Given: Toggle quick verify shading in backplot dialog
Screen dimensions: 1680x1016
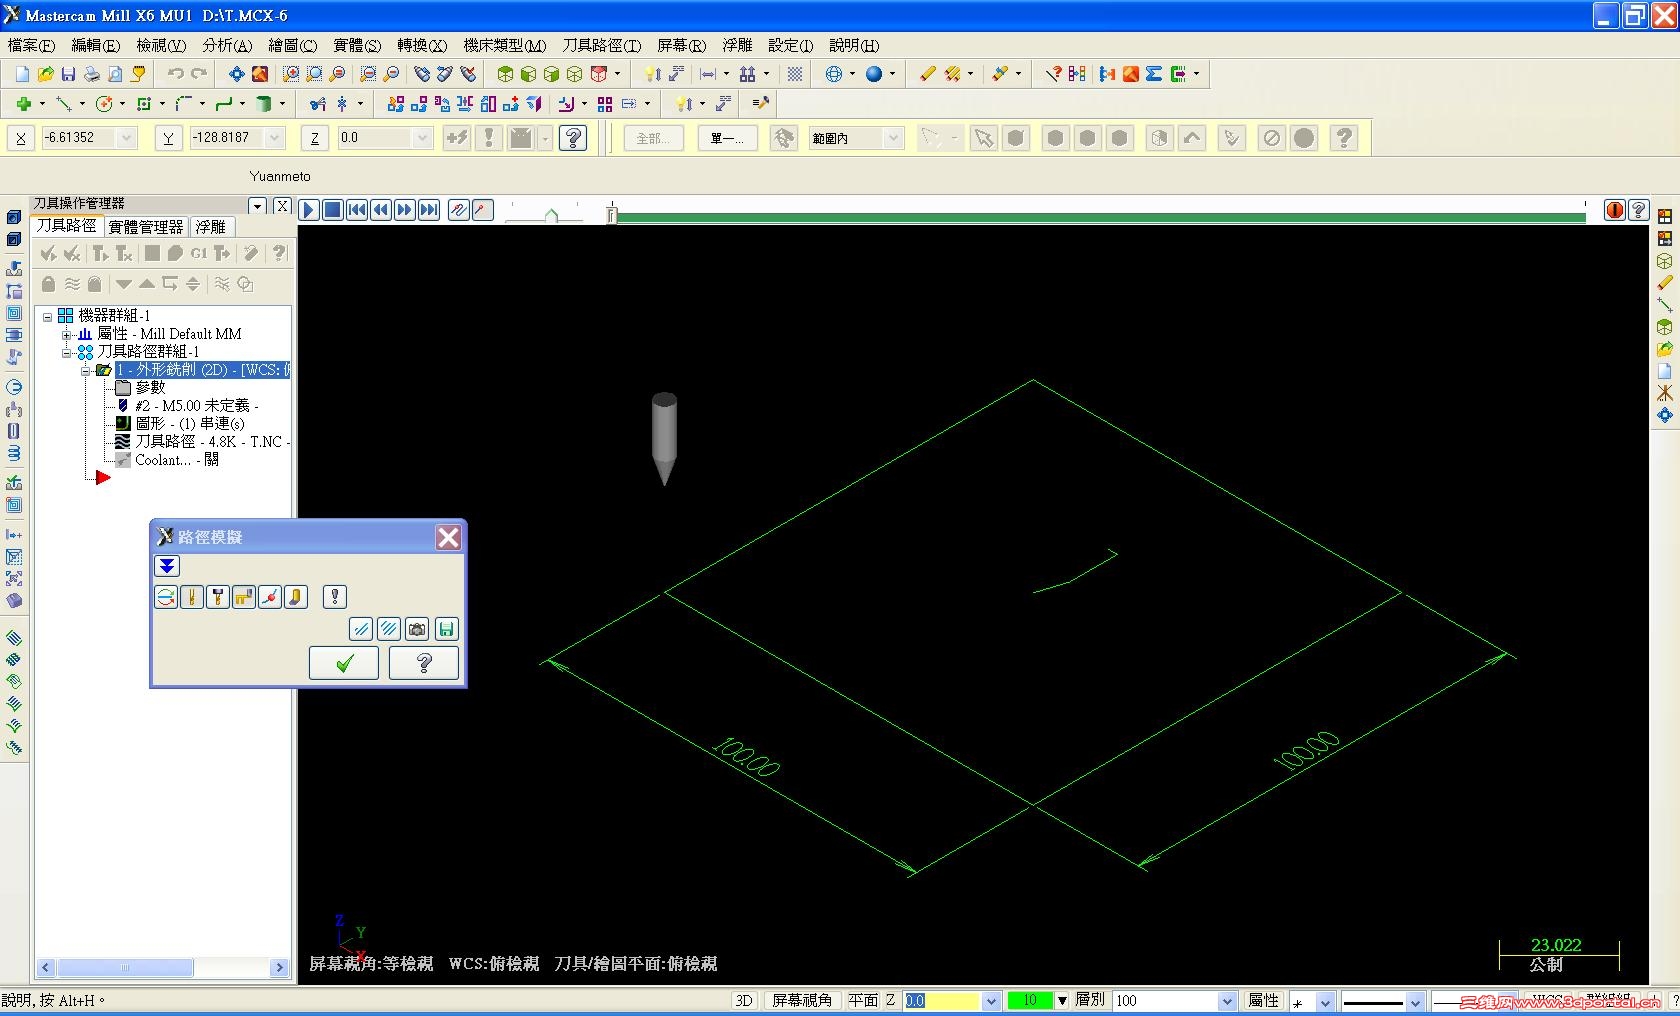Looking at the screenshot, I should pyautogui.click(x=296, y=598).
